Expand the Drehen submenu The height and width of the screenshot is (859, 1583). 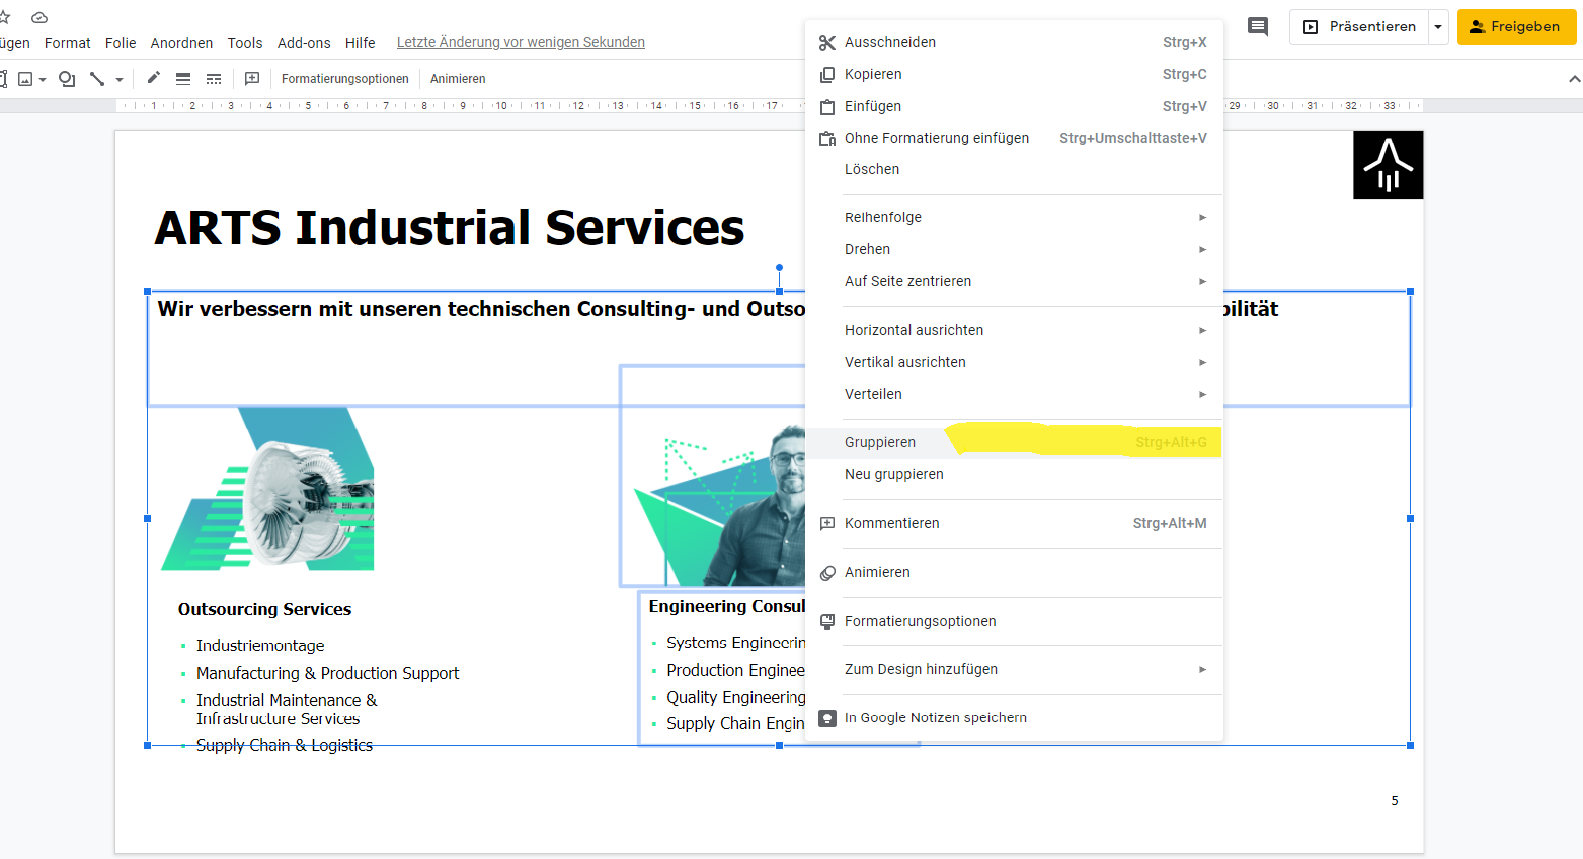tap(1014, 249)
